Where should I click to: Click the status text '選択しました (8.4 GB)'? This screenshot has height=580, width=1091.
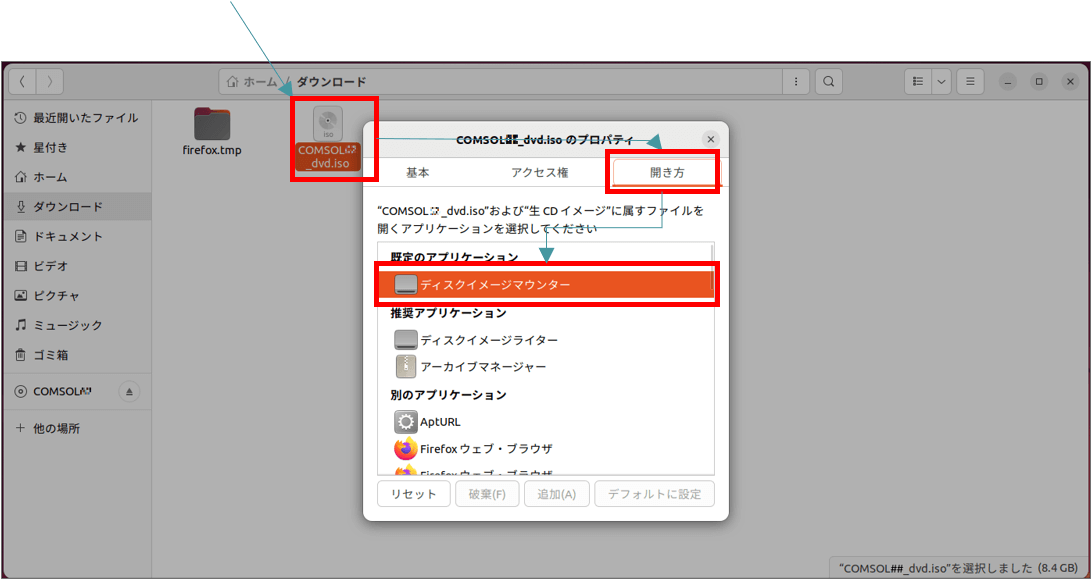pos(1021,567)
